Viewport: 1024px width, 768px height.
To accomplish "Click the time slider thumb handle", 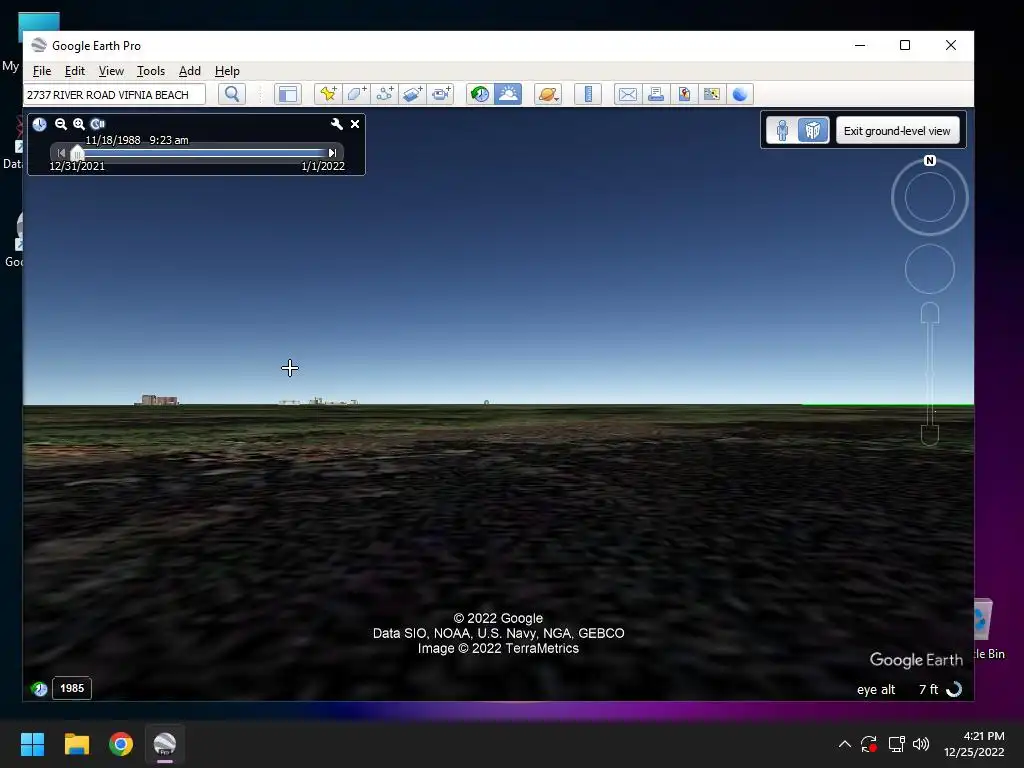I will pos(77,153).
